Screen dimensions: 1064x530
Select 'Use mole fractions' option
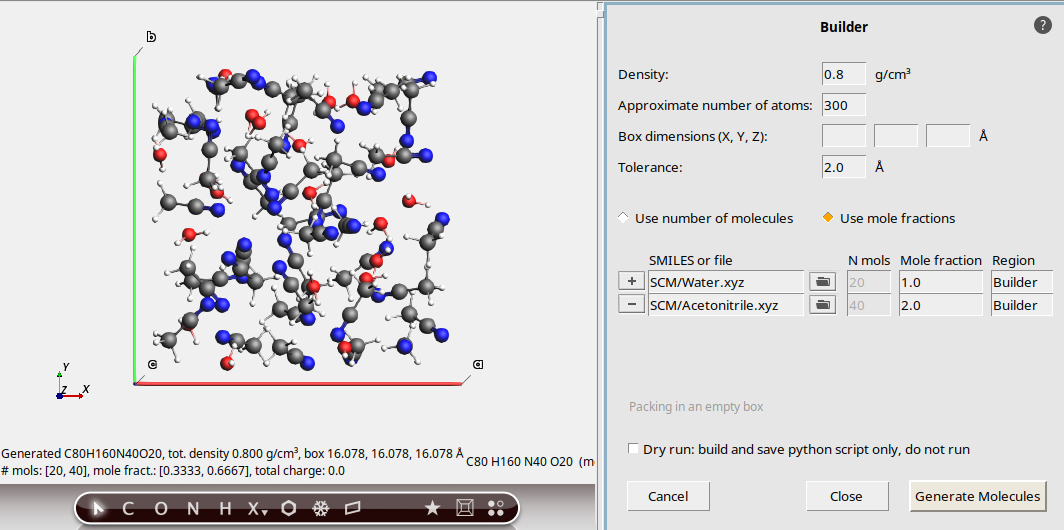click(x=828, y=218)
